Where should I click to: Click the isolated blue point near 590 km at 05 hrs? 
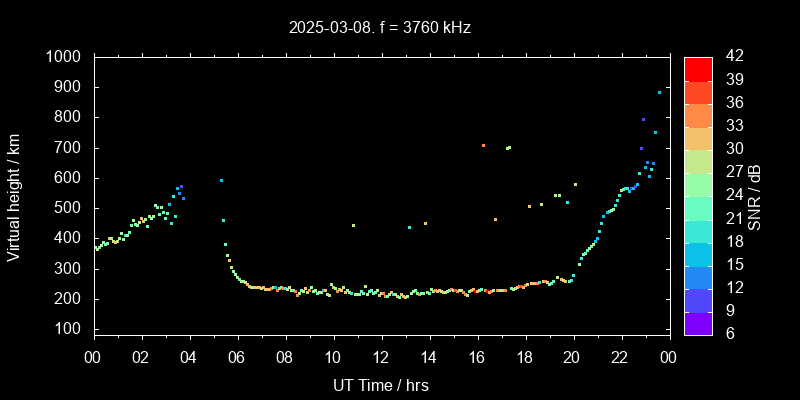point(221,181)
